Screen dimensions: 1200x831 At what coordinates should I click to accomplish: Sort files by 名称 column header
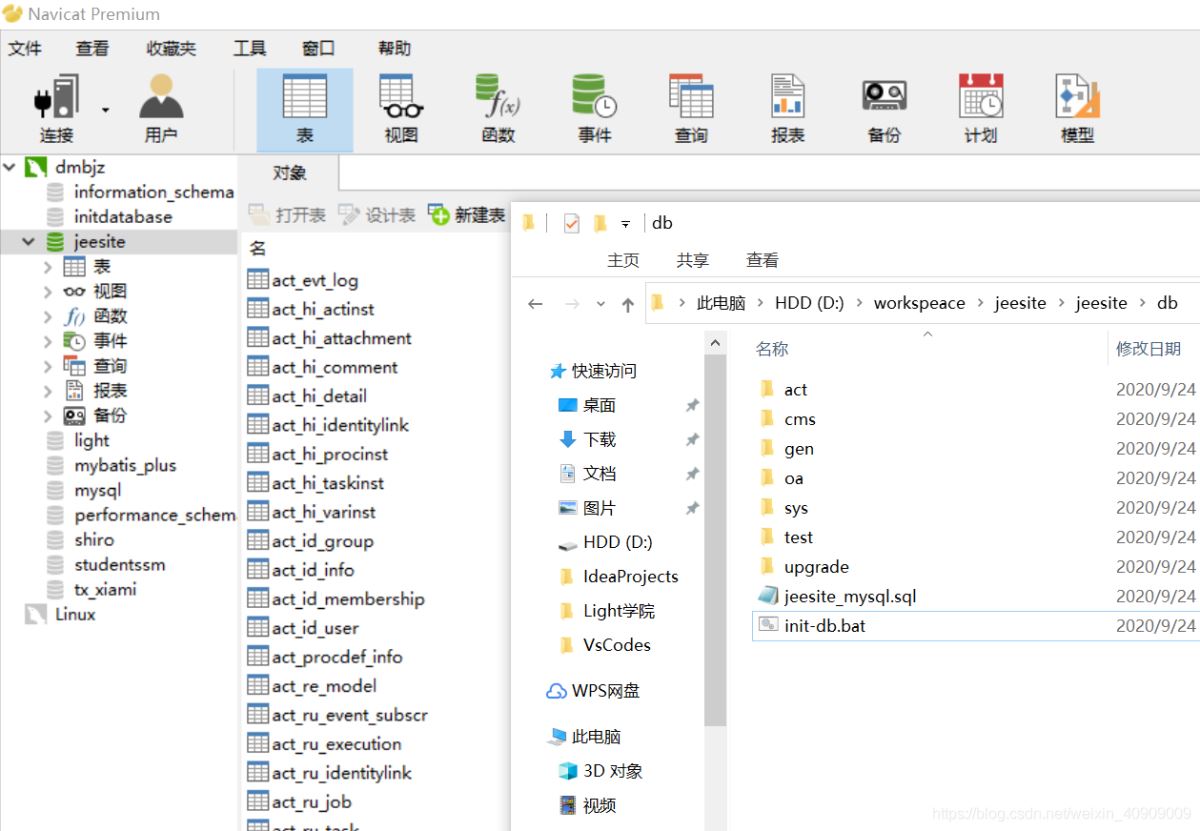(772, 348)
